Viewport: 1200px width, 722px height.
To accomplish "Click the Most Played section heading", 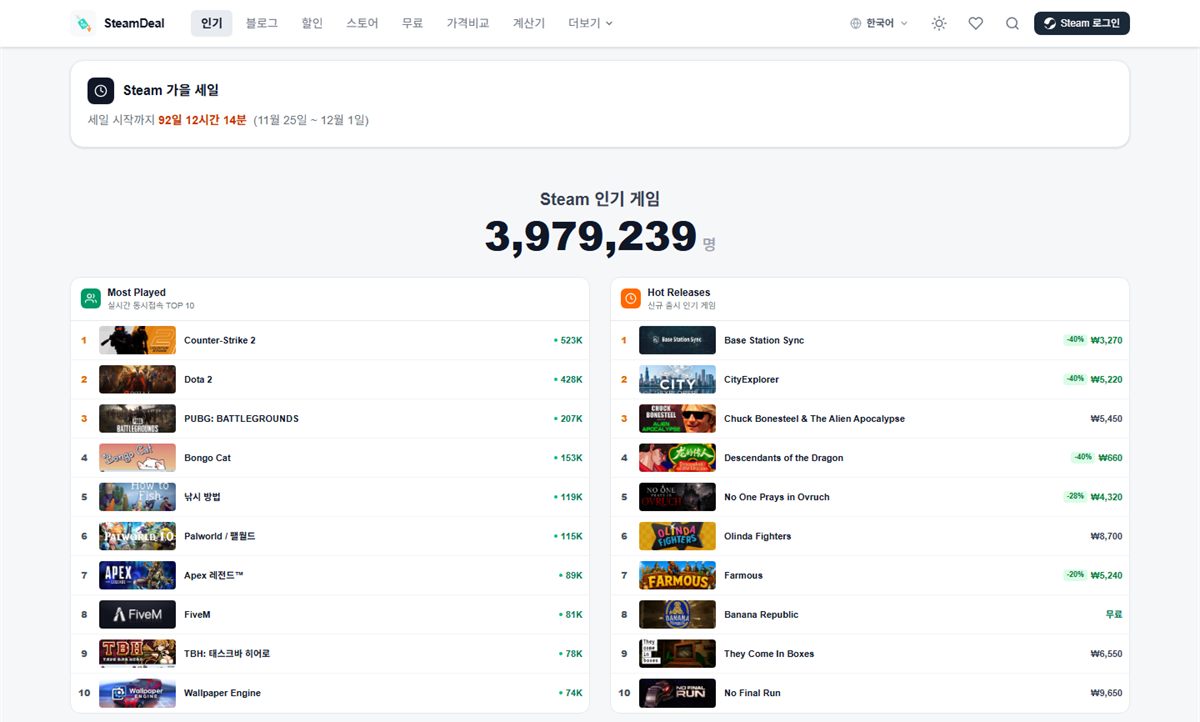I will click(137, 292).
